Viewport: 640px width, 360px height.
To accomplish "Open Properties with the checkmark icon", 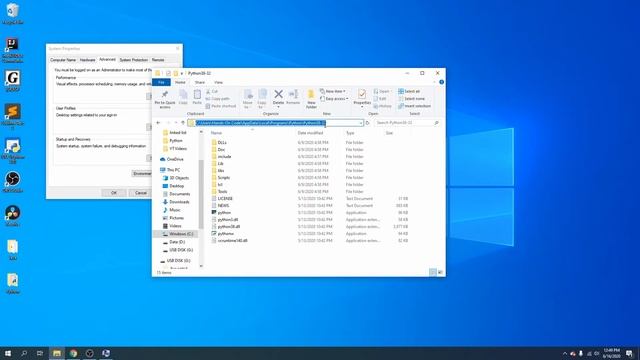I will [x=362, y=97].
